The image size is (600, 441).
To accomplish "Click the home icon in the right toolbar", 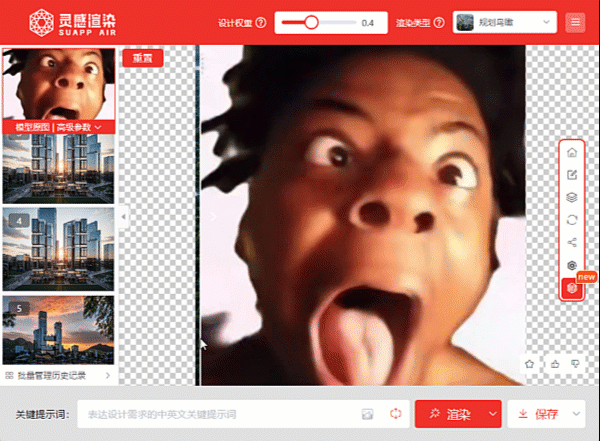I will click(x=571, y=153).
